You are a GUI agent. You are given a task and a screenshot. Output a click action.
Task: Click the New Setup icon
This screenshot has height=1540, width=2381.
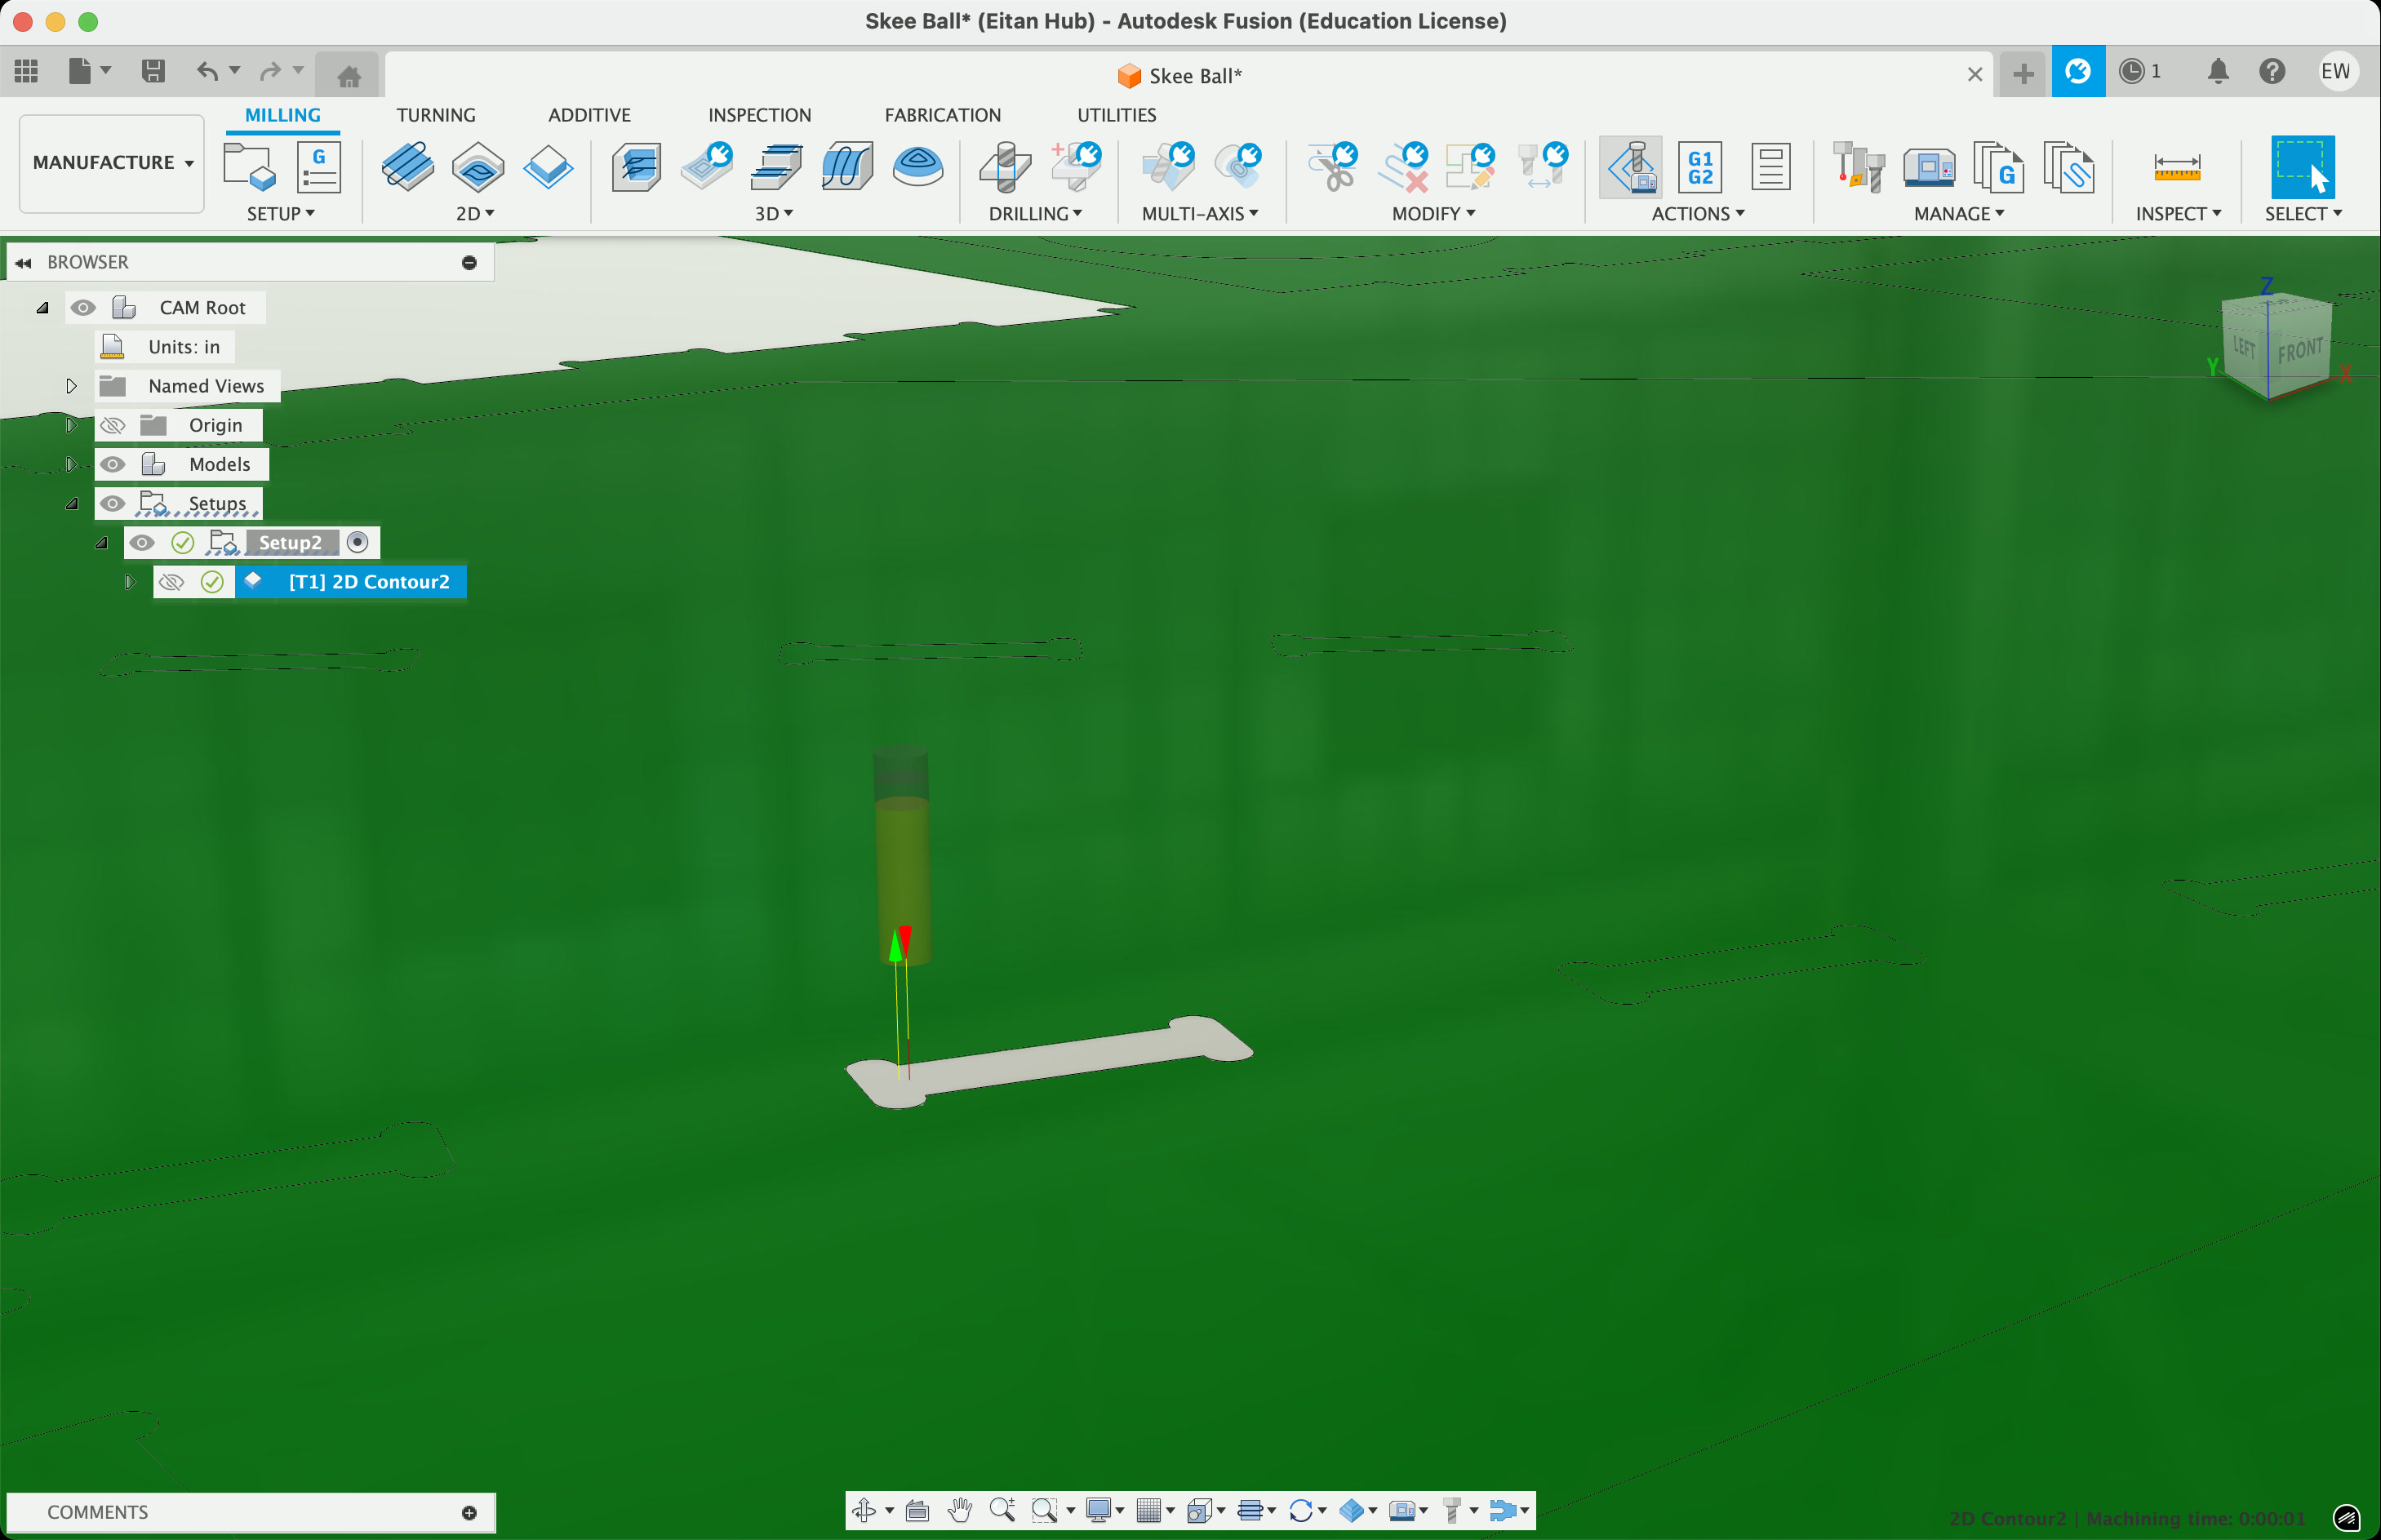tap(248, 166)
